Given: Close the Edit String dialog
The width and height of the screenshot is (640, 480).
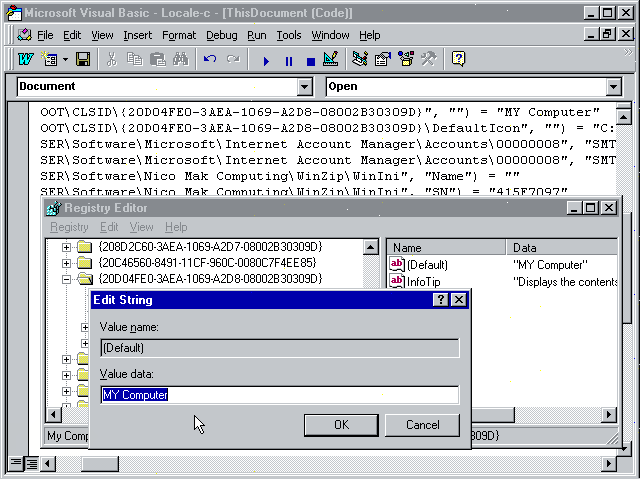Looking at the screenshot, I should click(459, 300).
